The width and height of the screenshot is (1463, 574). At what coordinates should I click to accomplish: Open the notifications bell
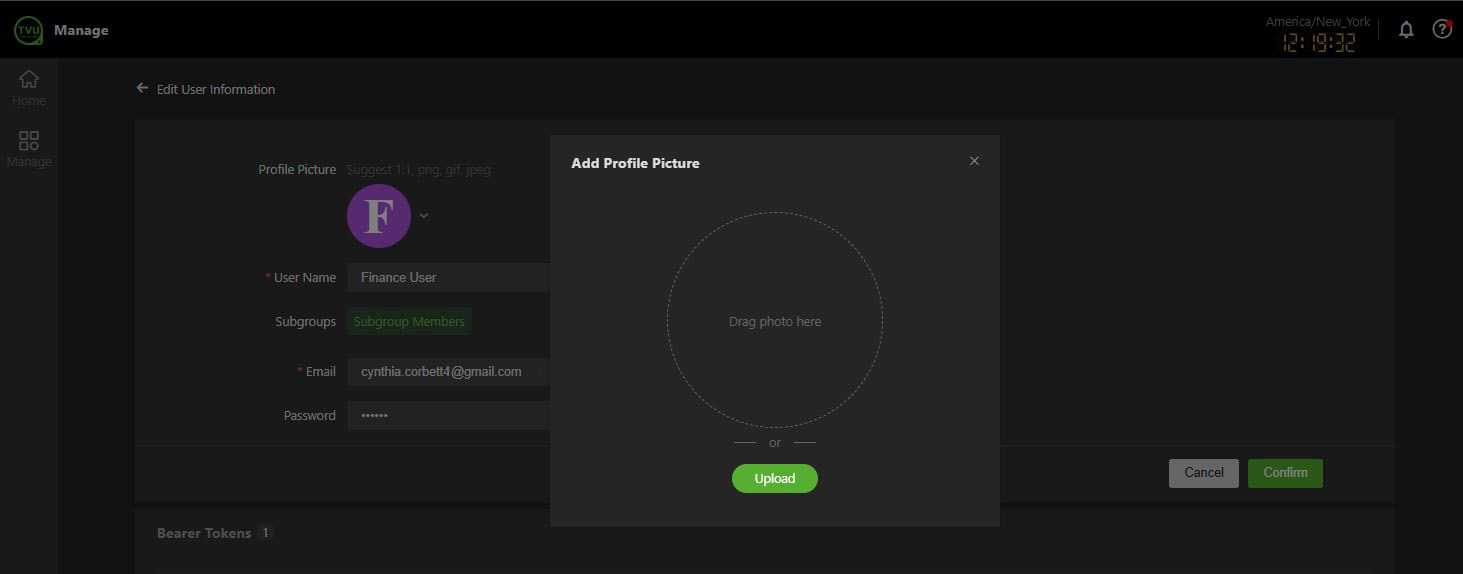tap(1406, 30)
